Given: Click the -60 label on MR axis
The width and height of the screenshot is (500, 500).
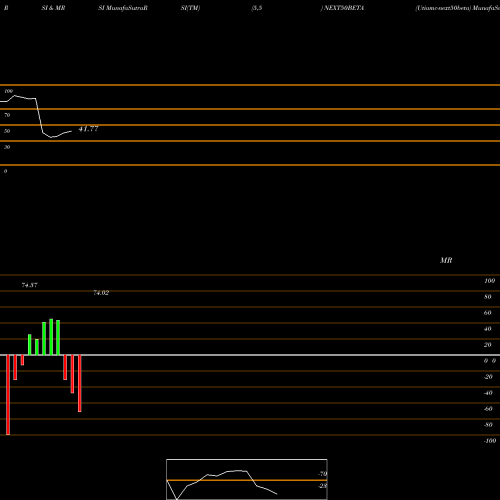Looking at the screenshot, I should [488, 409].
